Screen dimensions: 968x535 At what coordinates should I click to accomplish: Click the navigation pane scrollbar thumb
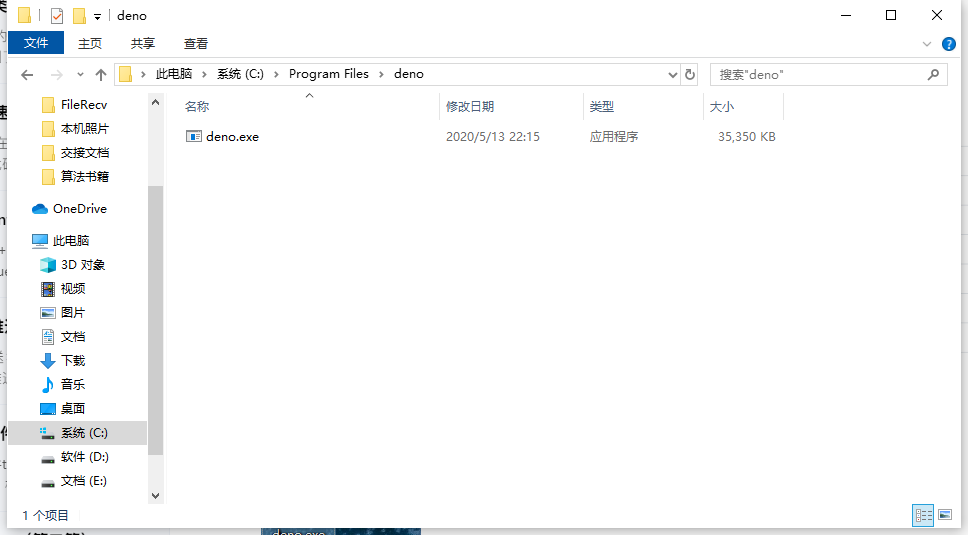pos(156,320)
